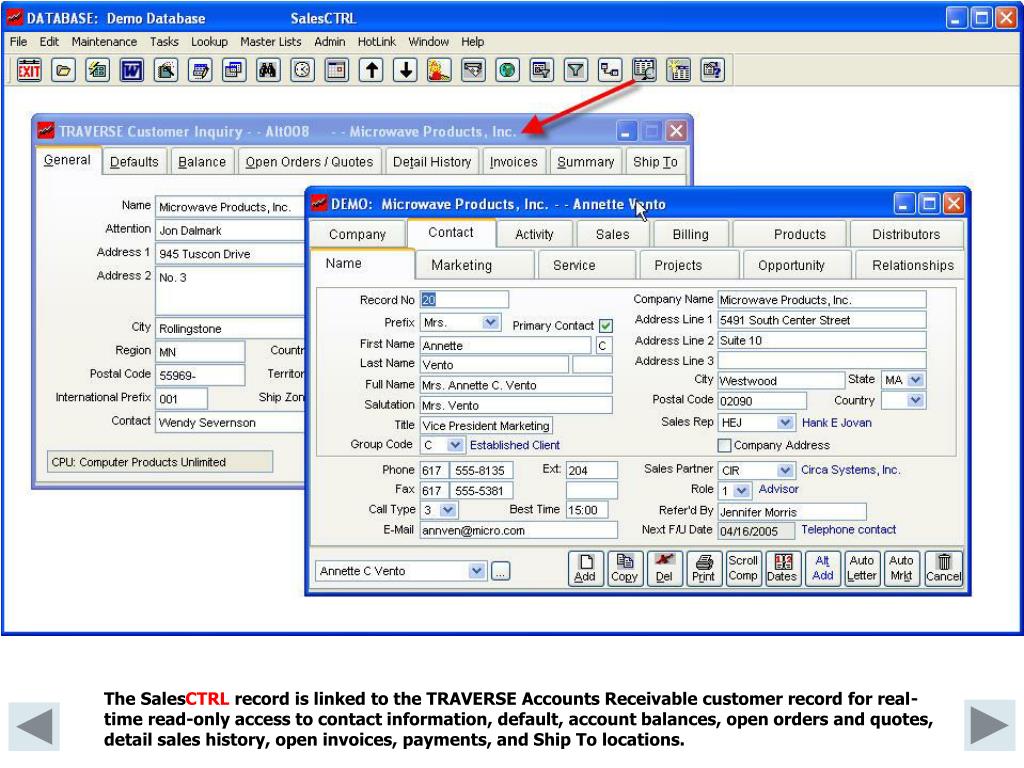
Task: Click the Next F/U Date field
Action: [756, 531]
